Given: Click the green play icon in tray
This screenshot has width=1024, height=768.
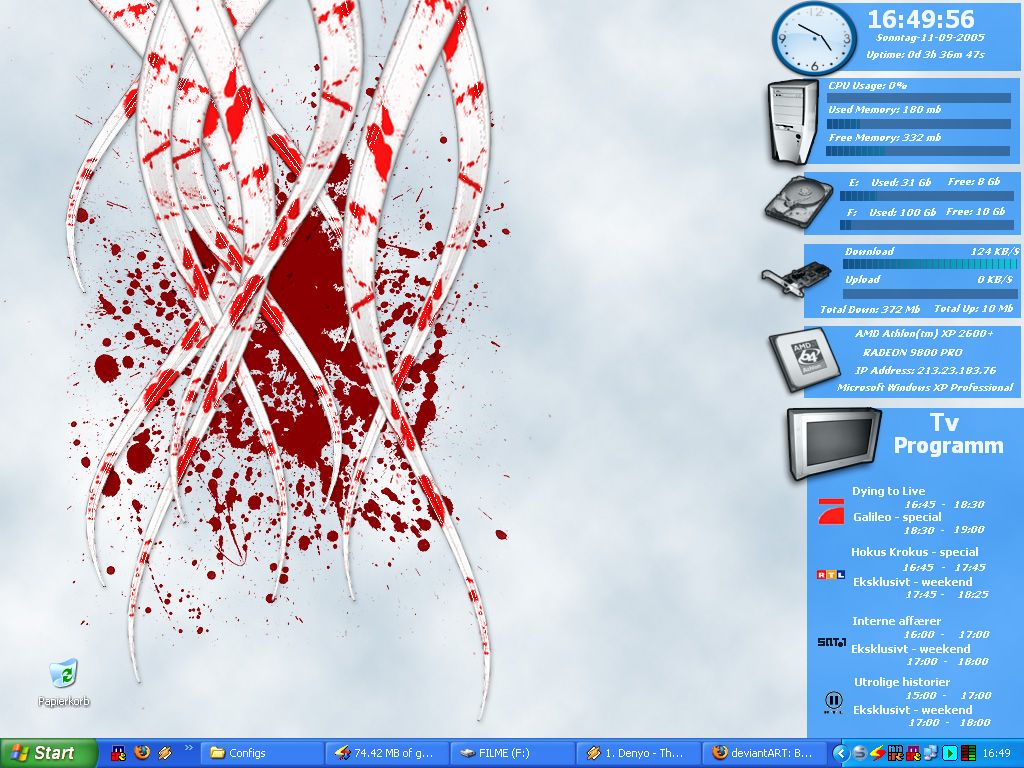Looking at the screenshot, I should point(950,753).
